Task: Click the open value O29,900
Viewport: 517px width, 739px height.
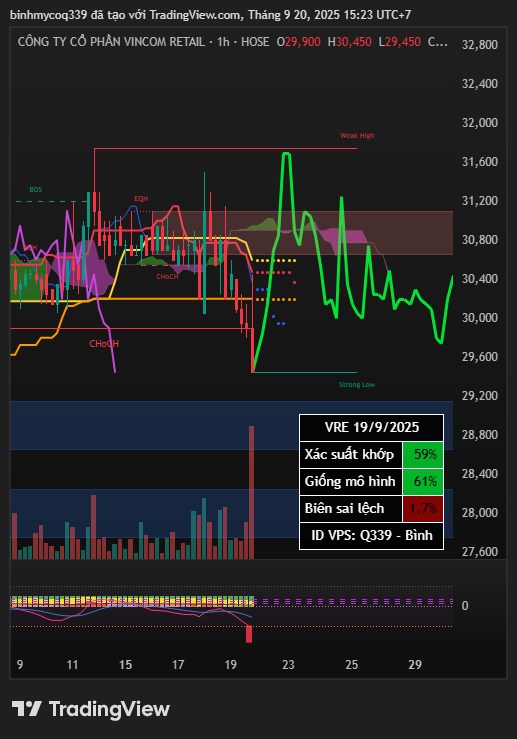Action: 298,42
